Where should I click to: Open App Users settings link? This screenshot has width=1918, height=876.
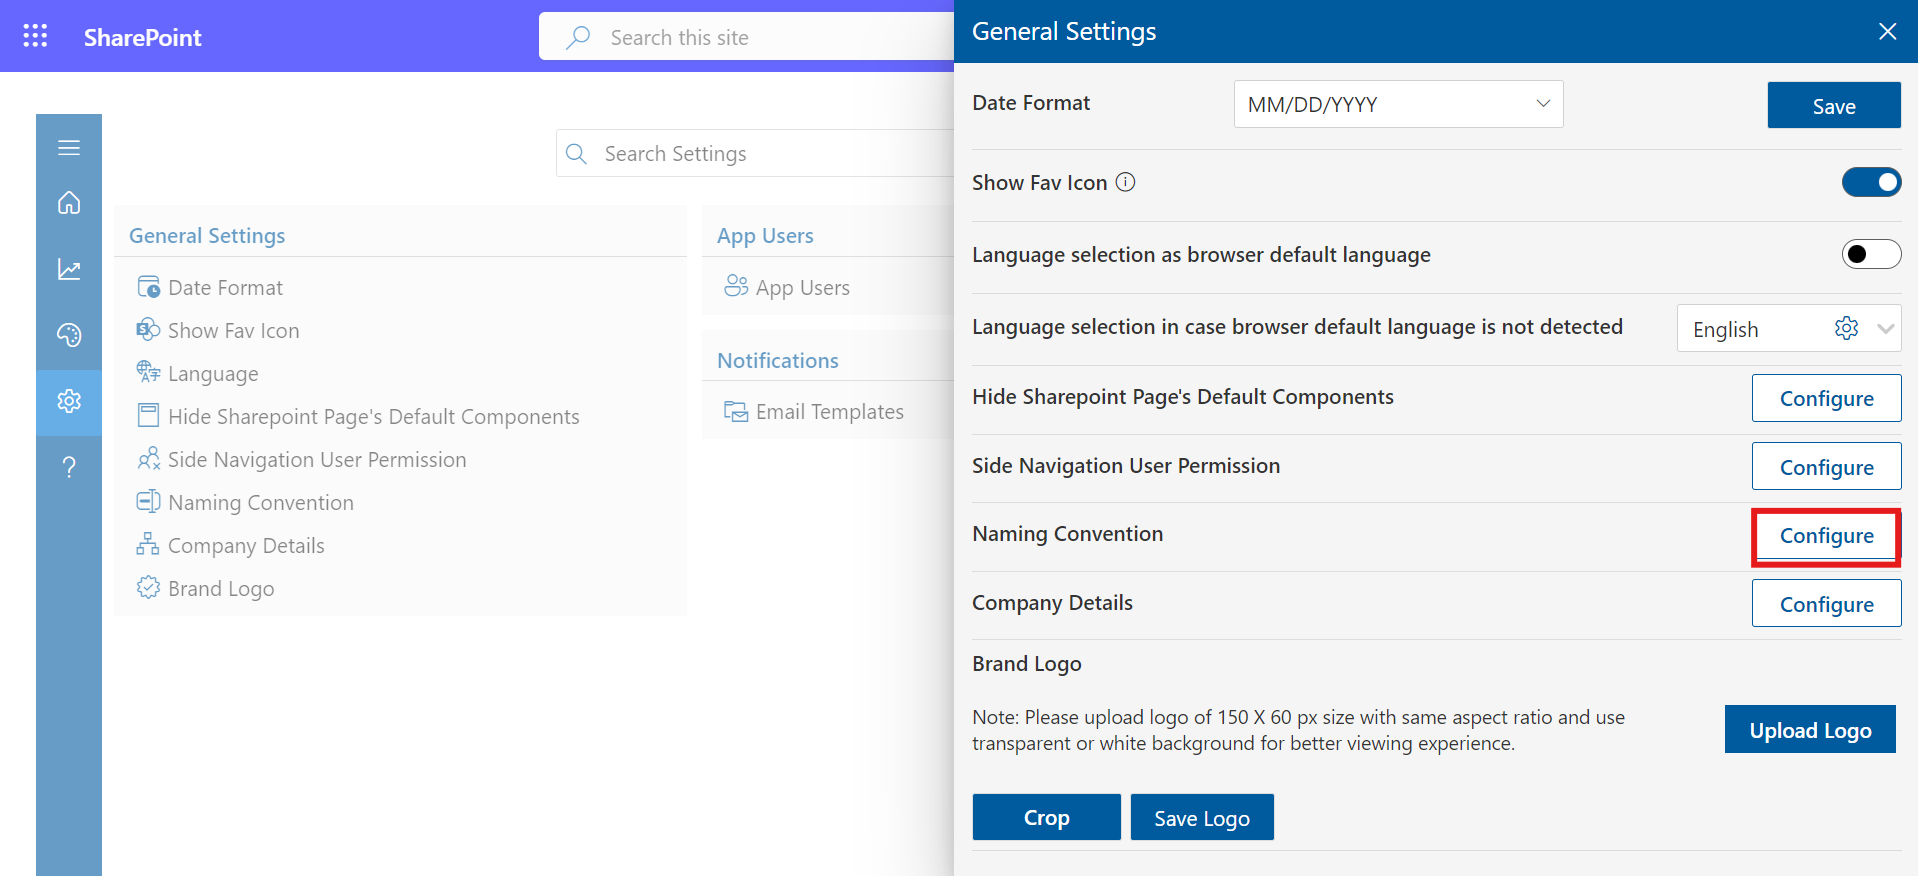coord(803,288)
